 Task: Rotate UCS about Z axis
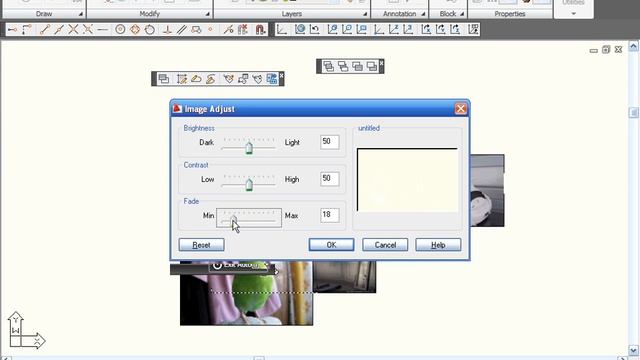pos(455,29)
